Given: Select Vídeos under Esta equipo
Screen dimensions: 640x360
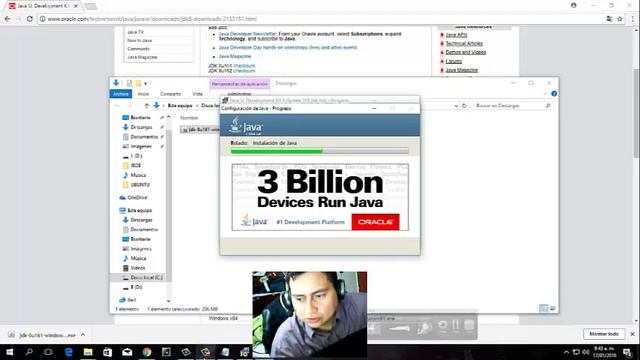Looking at the screenshot, I should 138,268.
